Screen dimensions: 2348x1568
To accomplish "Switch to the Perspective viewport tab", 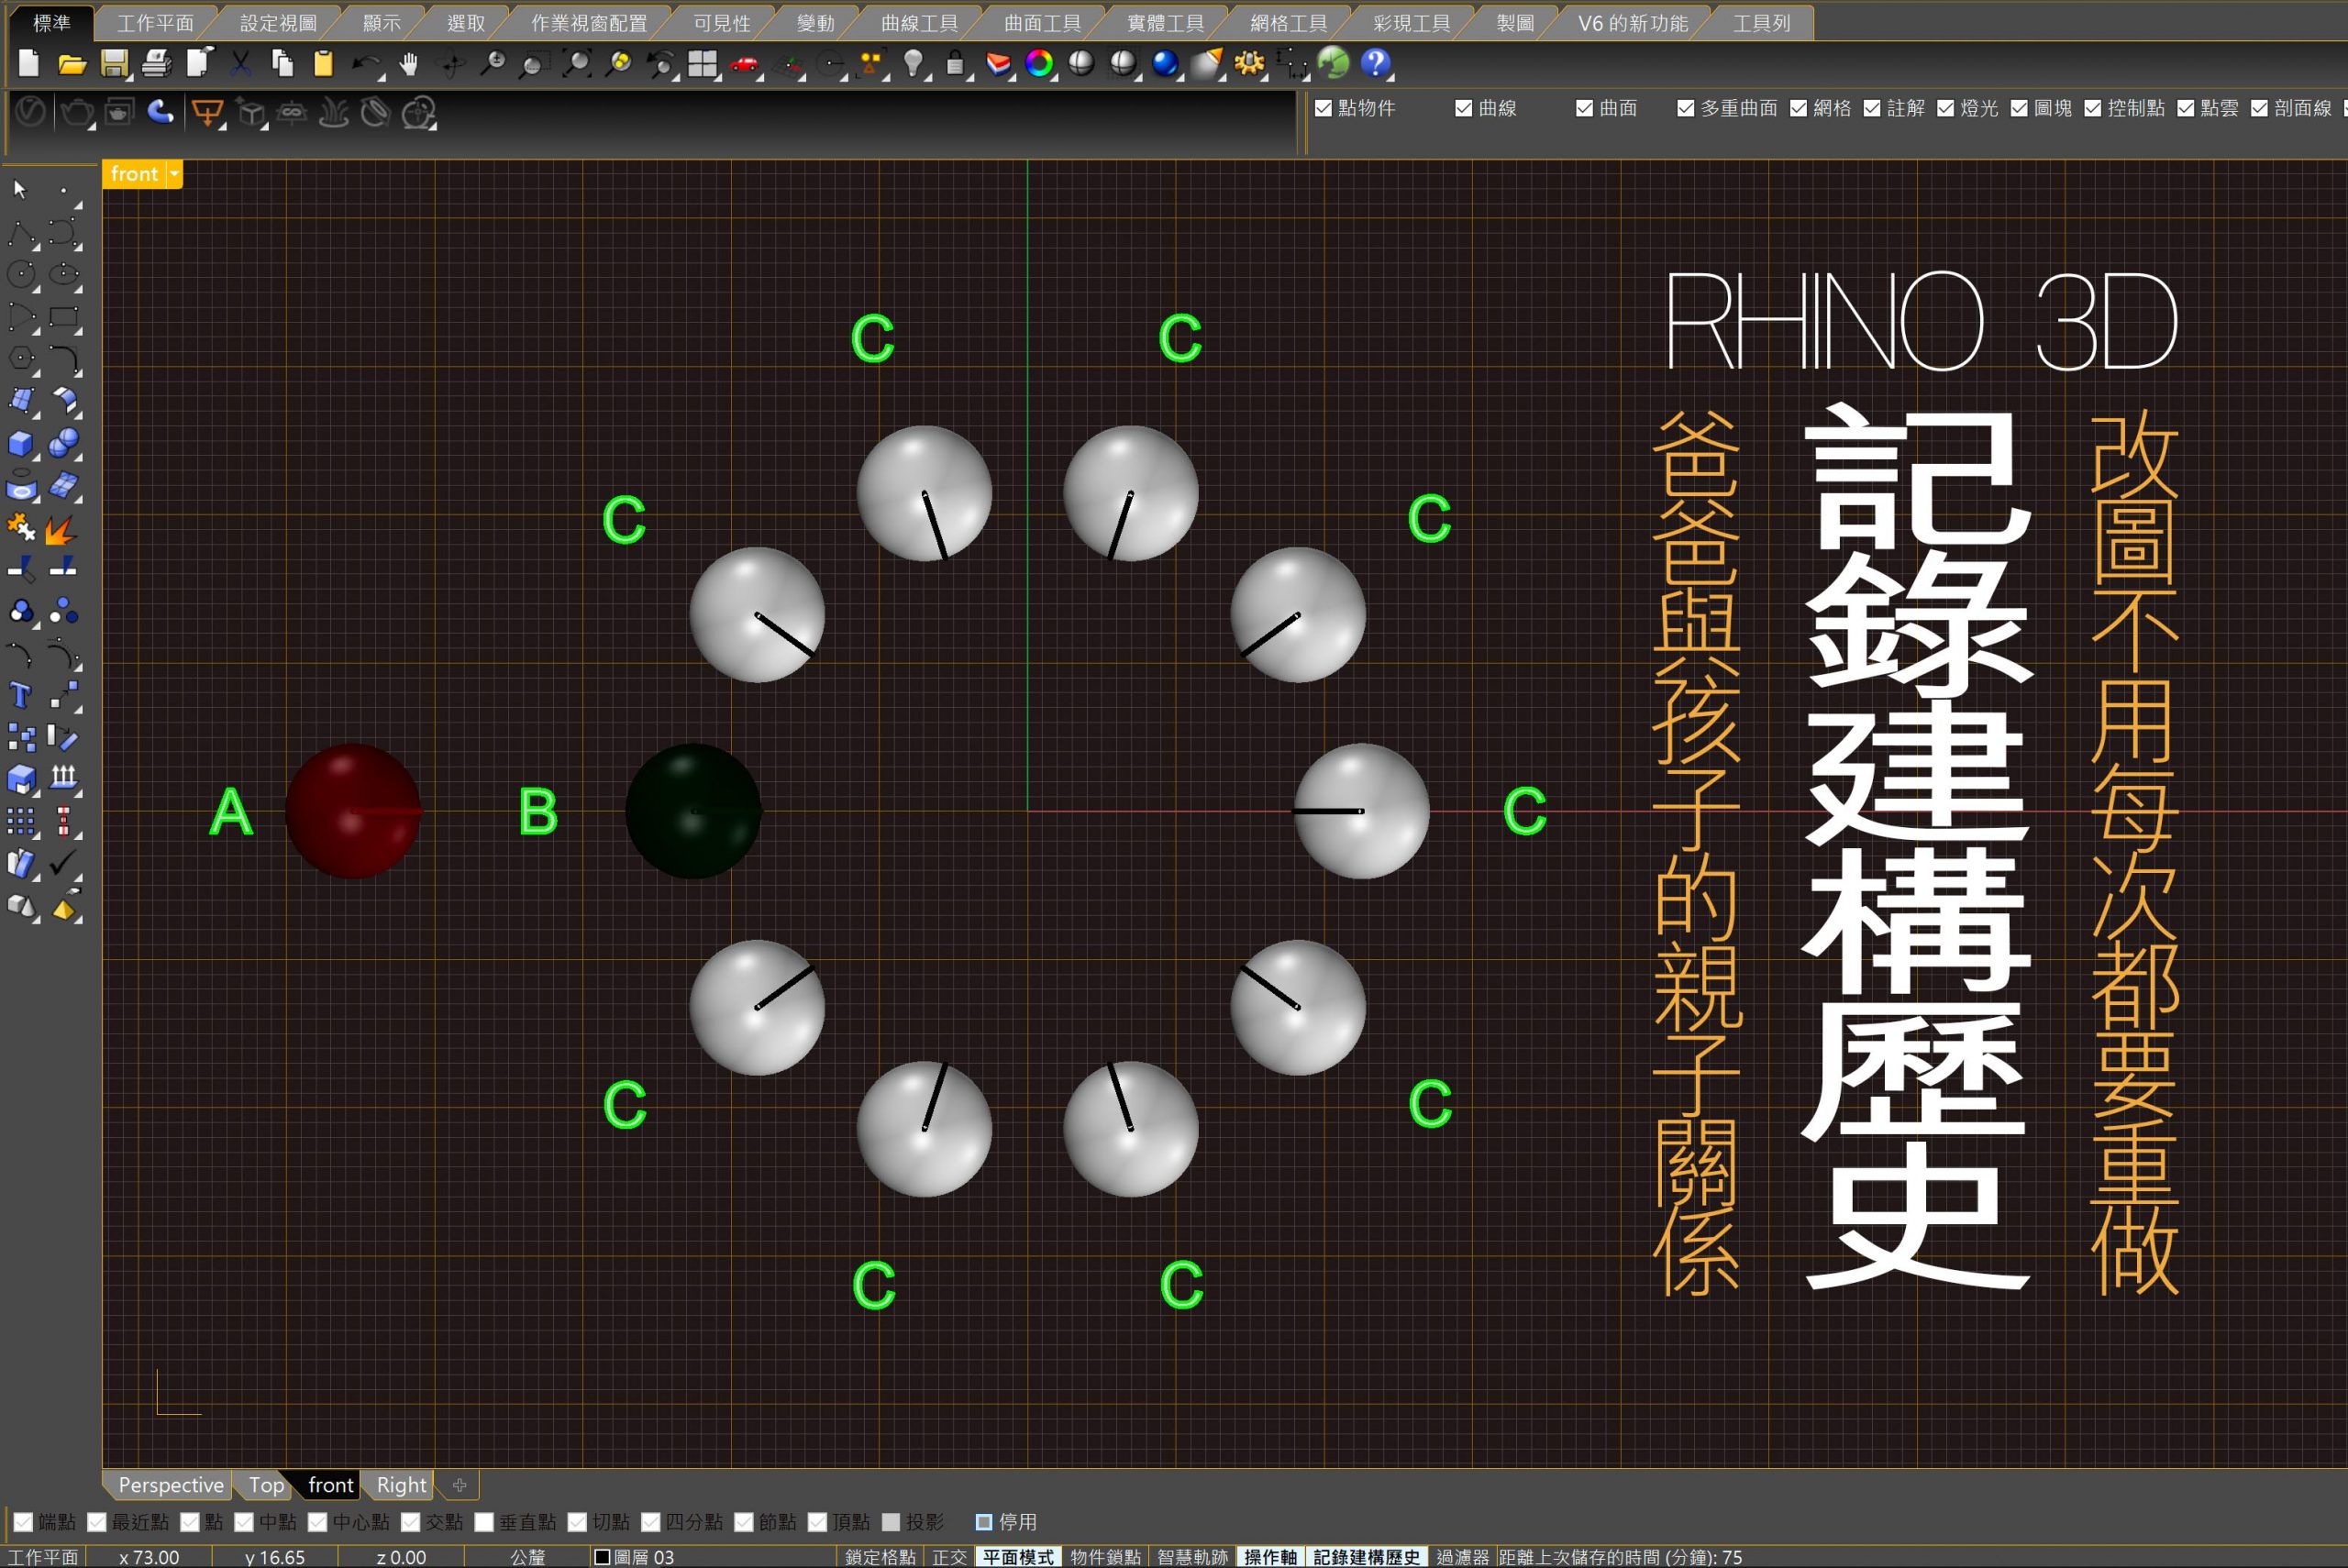I will point(170,1485).
